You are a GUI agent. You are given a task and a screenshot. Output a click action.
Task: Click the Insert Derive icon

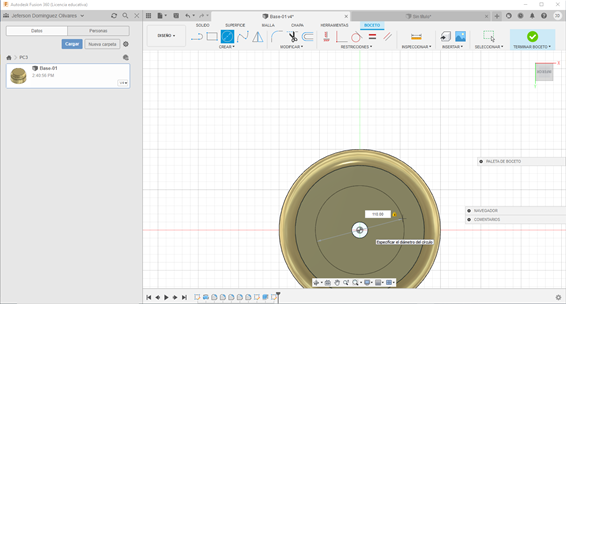[445, 37]
